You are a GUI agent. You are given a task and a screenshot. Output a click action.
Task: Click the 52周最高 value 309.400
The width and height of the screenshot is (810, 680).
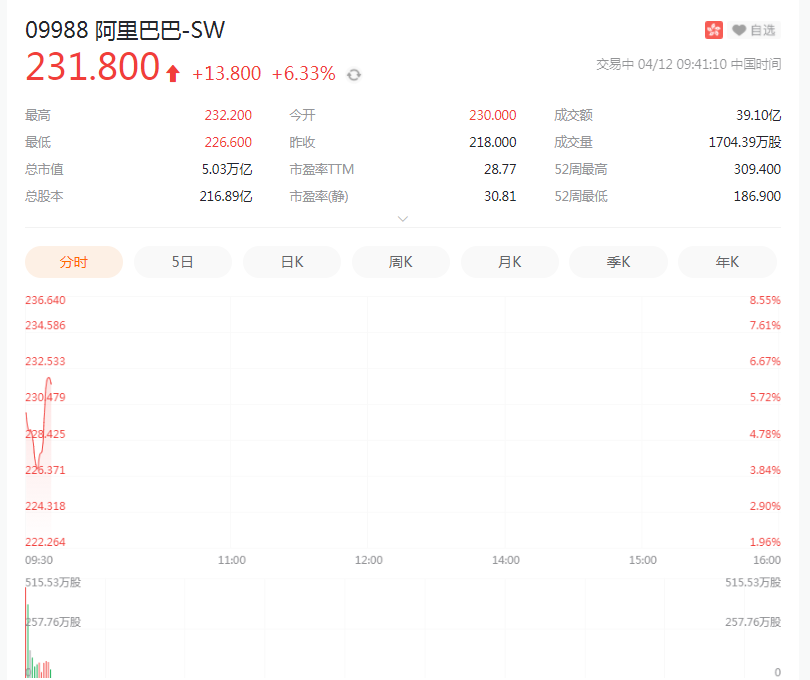pyautogui.click(x=757, y=169)
